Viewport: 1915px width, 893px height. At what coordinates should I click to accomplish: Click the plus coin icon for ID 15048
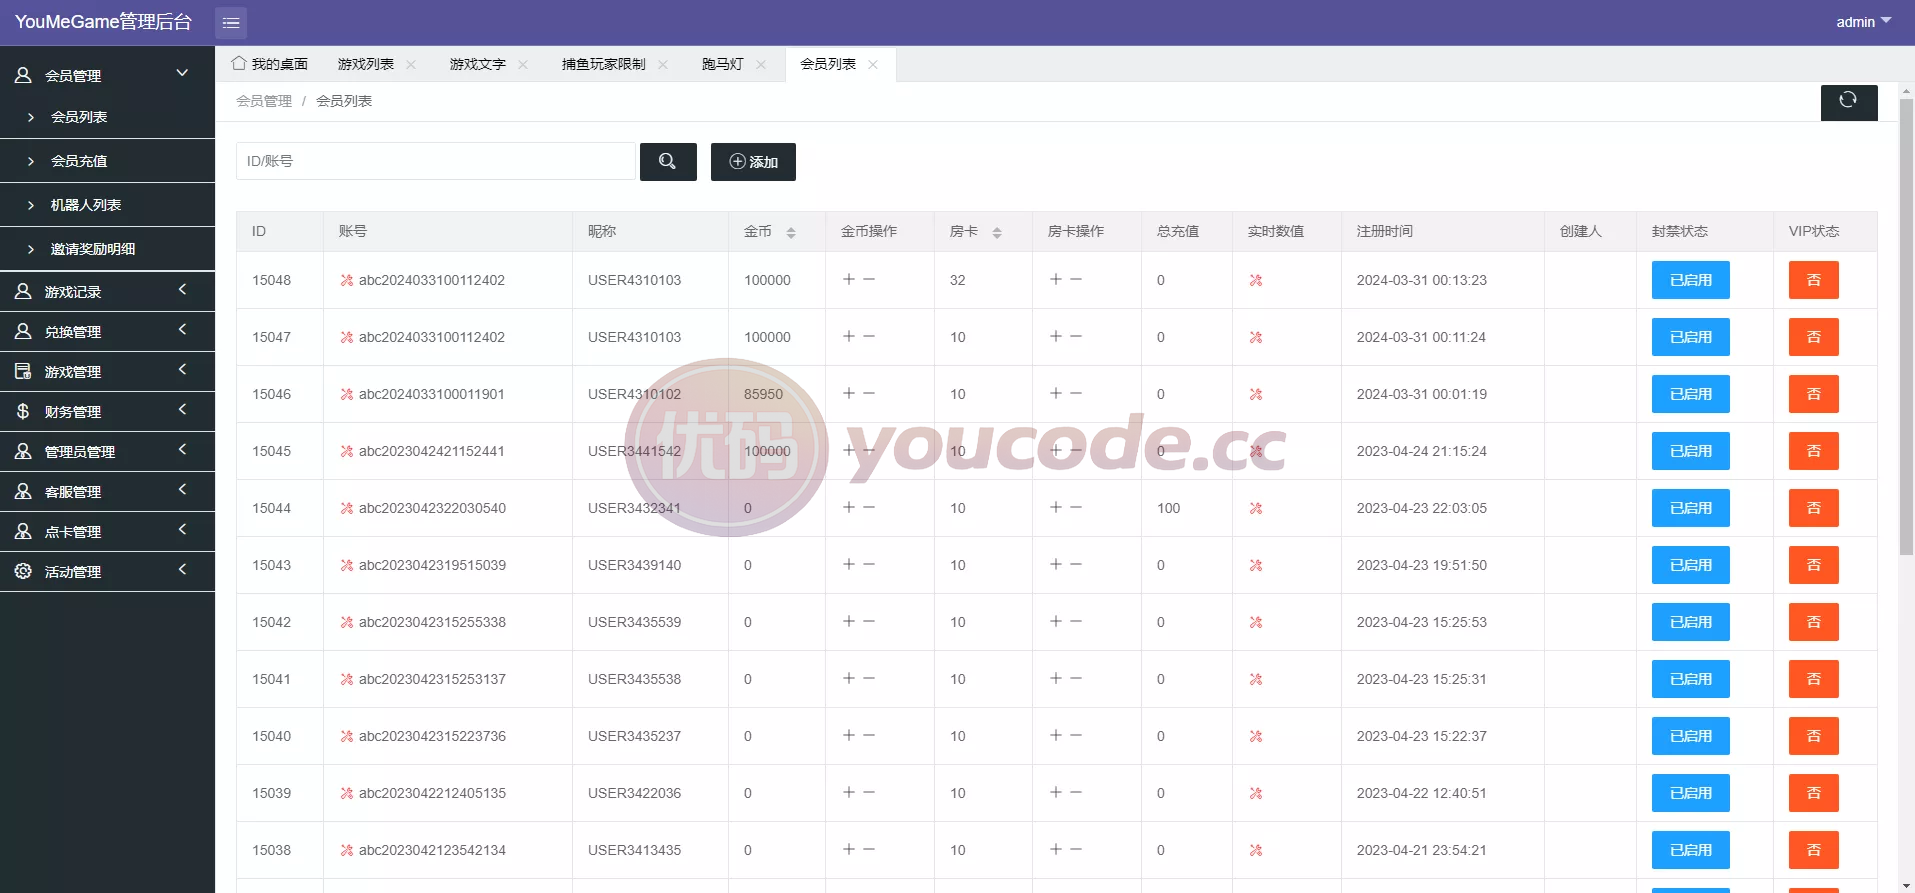click(849, 279)
